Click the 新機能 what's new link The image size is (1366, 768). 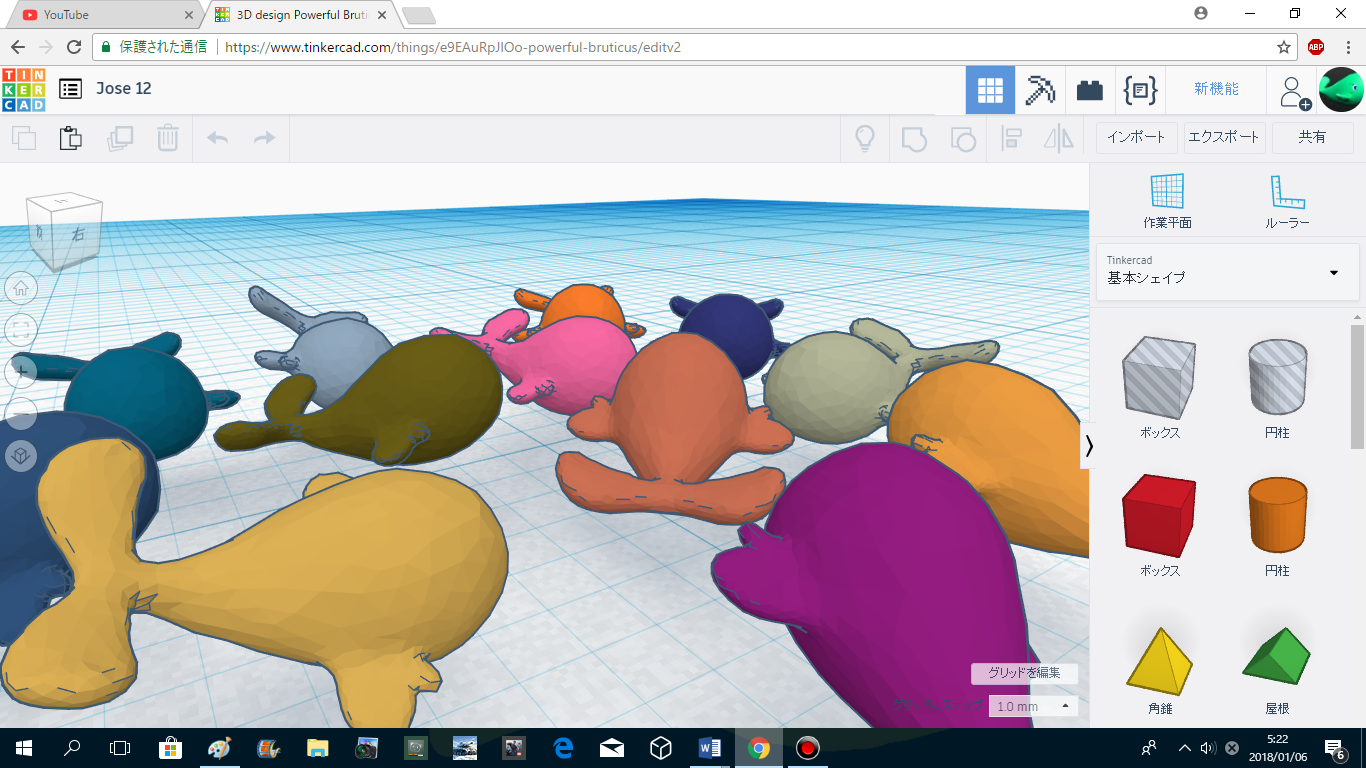pyautogui.click(x=1216, y=89)
